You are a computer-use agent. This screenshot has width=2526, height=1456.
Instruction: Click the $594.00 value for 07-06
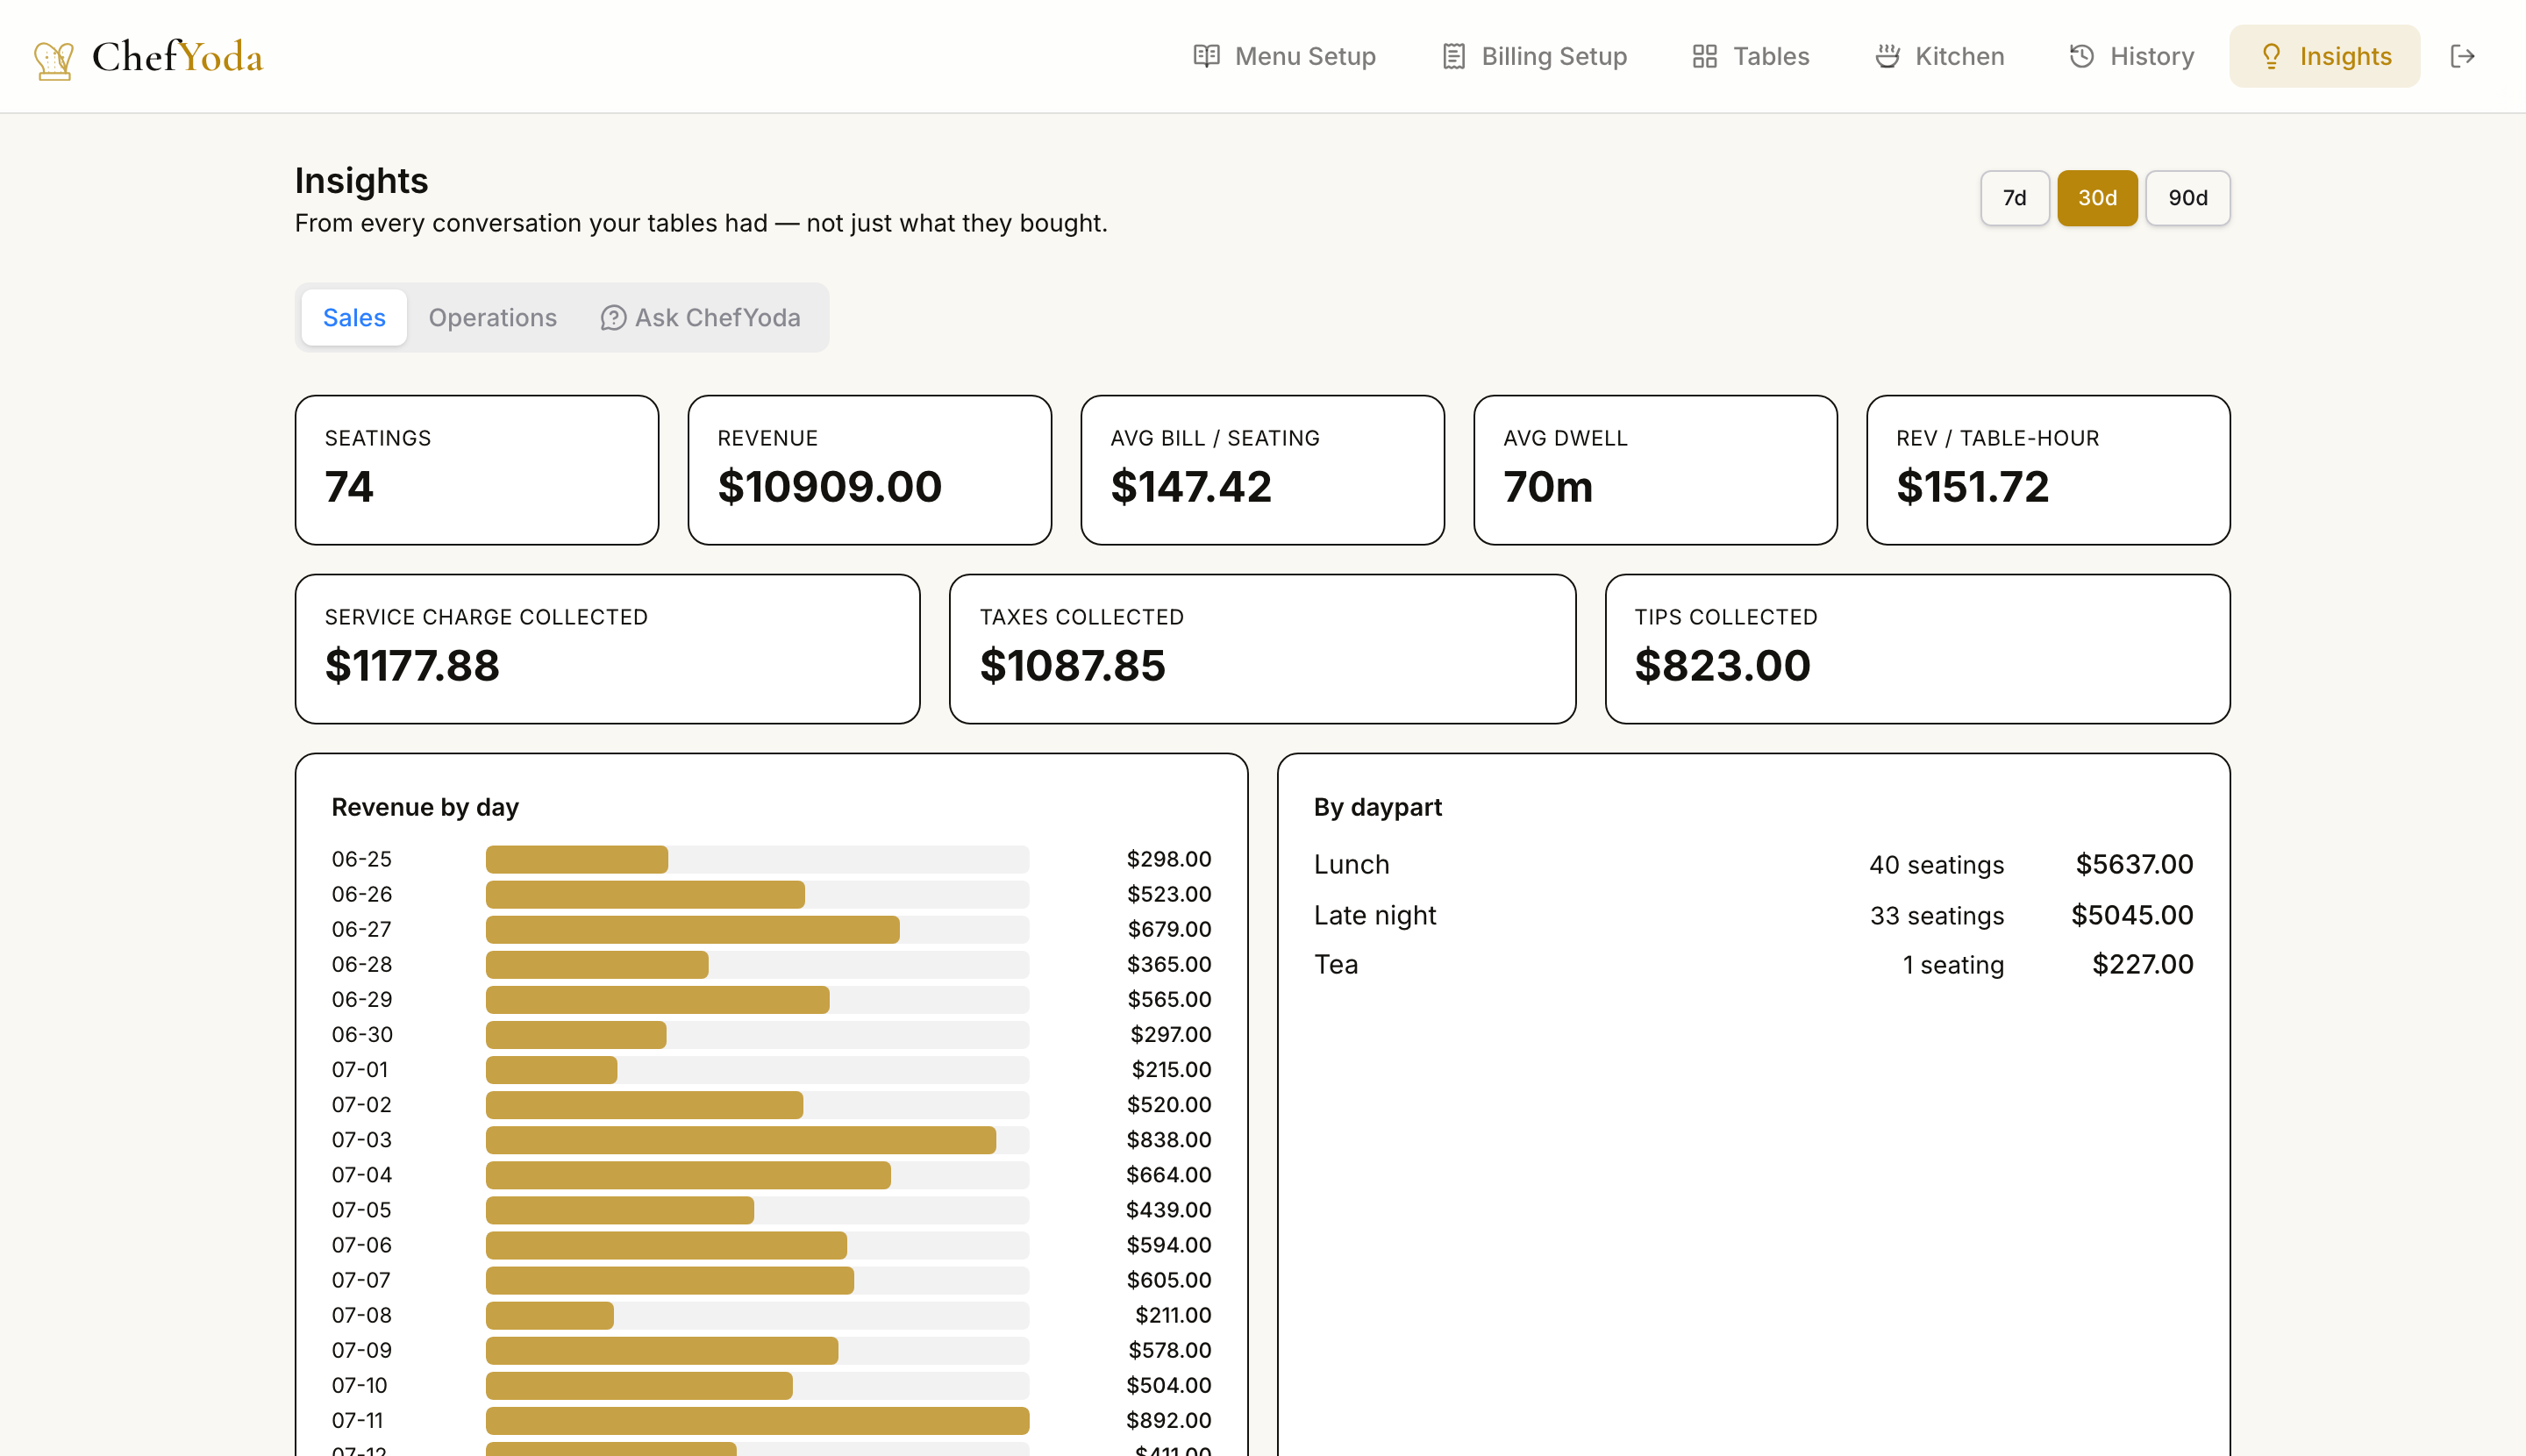point(1169,1245)
